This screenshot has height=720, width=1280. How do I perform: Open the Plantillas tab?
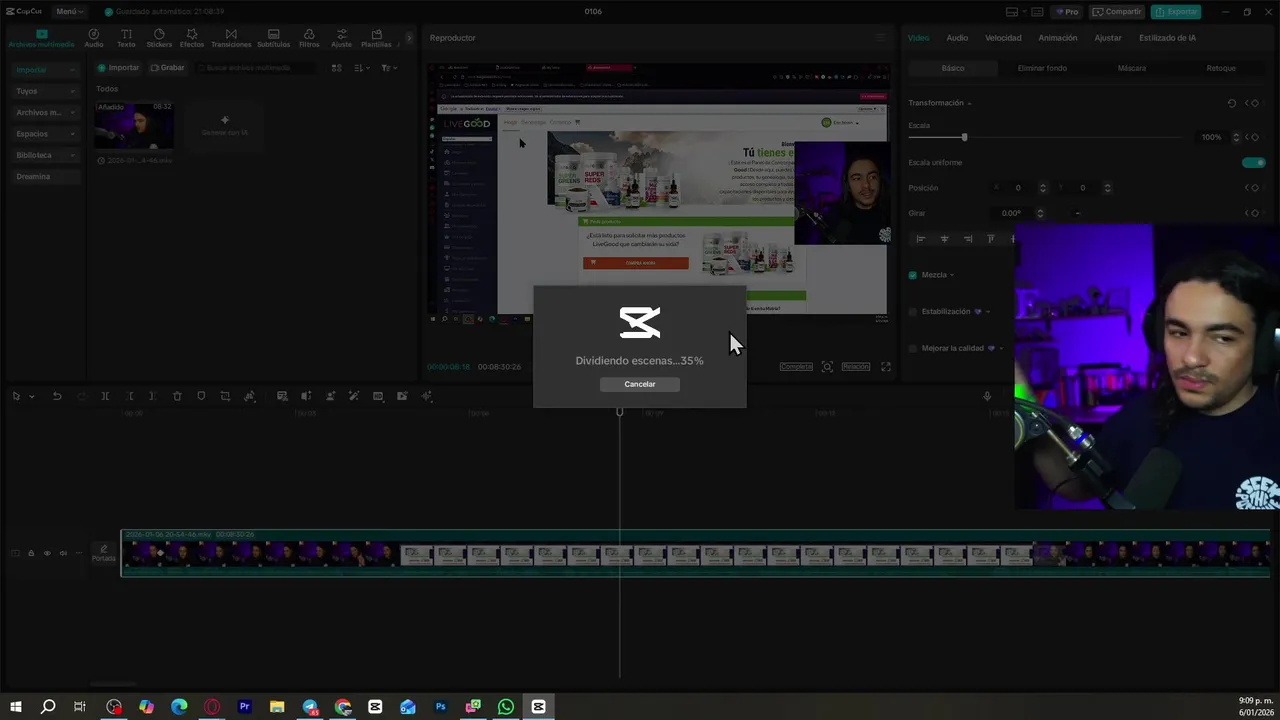point(376,38)
